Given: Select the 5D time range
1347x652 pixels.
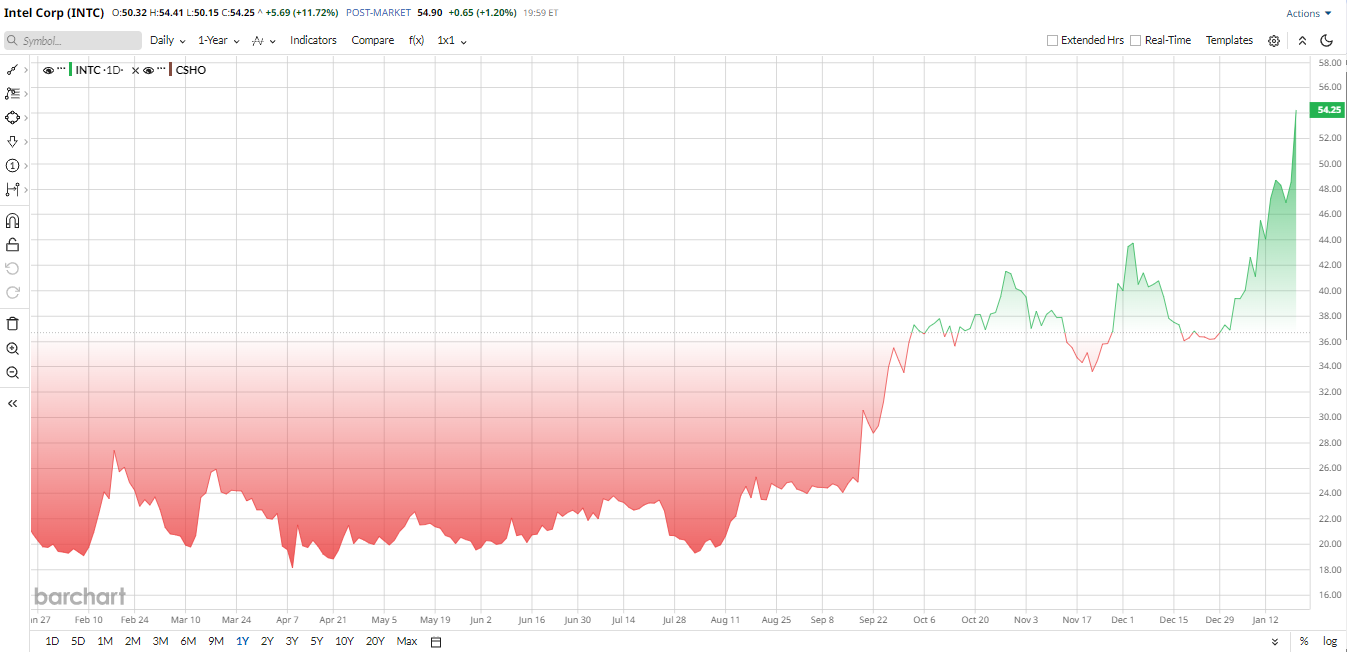Looking at the screenshot, I should point(78,641).
